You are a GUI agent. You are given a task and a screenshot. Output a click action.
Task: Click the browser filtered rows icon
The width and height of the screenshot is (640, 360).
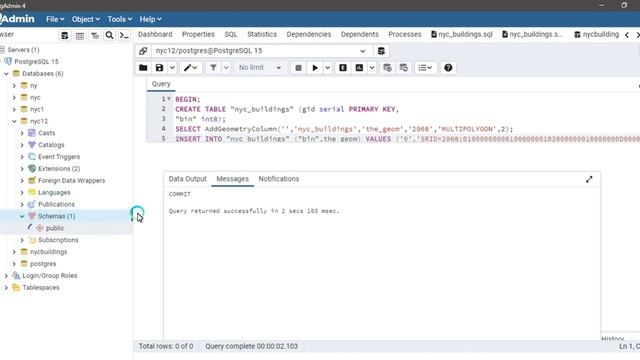(x=95, y=36)
